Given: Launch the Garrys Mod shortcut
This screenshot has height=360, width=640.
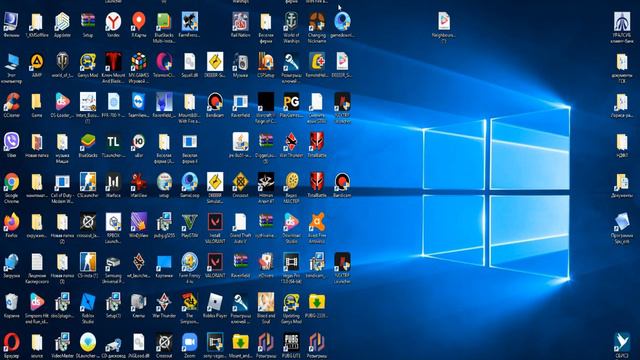Looking at the screenshot, I should [88, 62].
